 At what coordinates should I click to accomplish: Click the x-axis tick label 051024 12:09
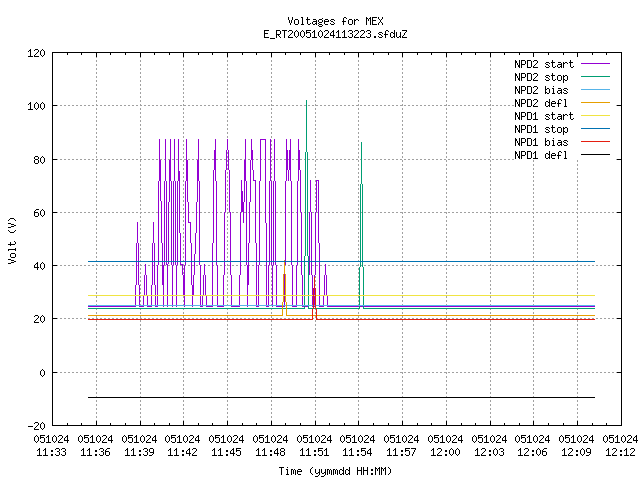(576, 445)
